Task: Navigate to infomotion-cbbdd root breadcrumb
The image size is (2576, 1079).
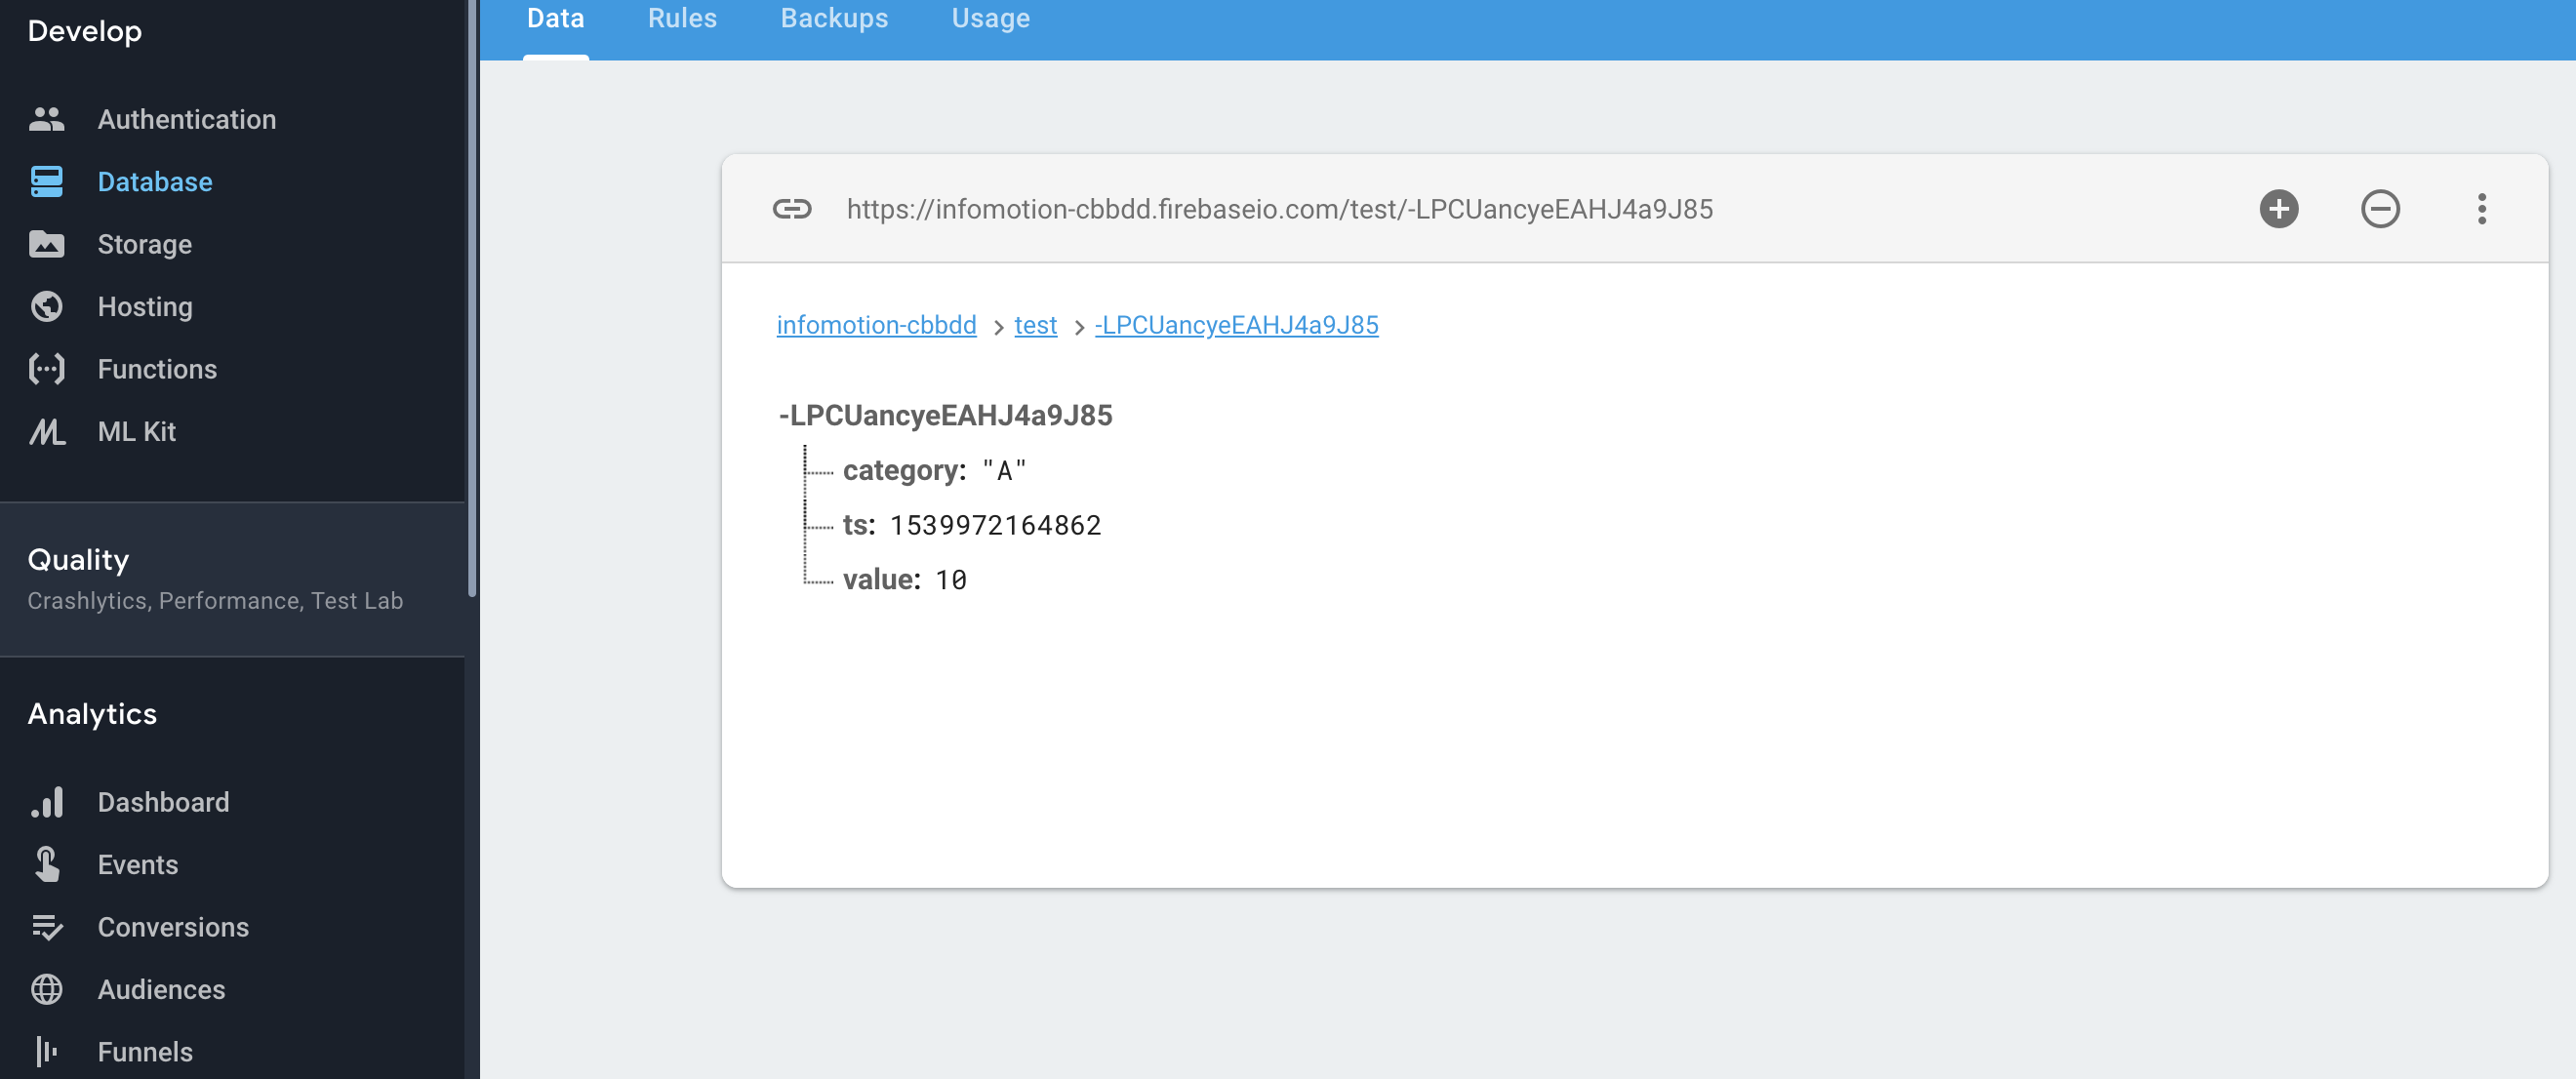Action: (876, 324)
